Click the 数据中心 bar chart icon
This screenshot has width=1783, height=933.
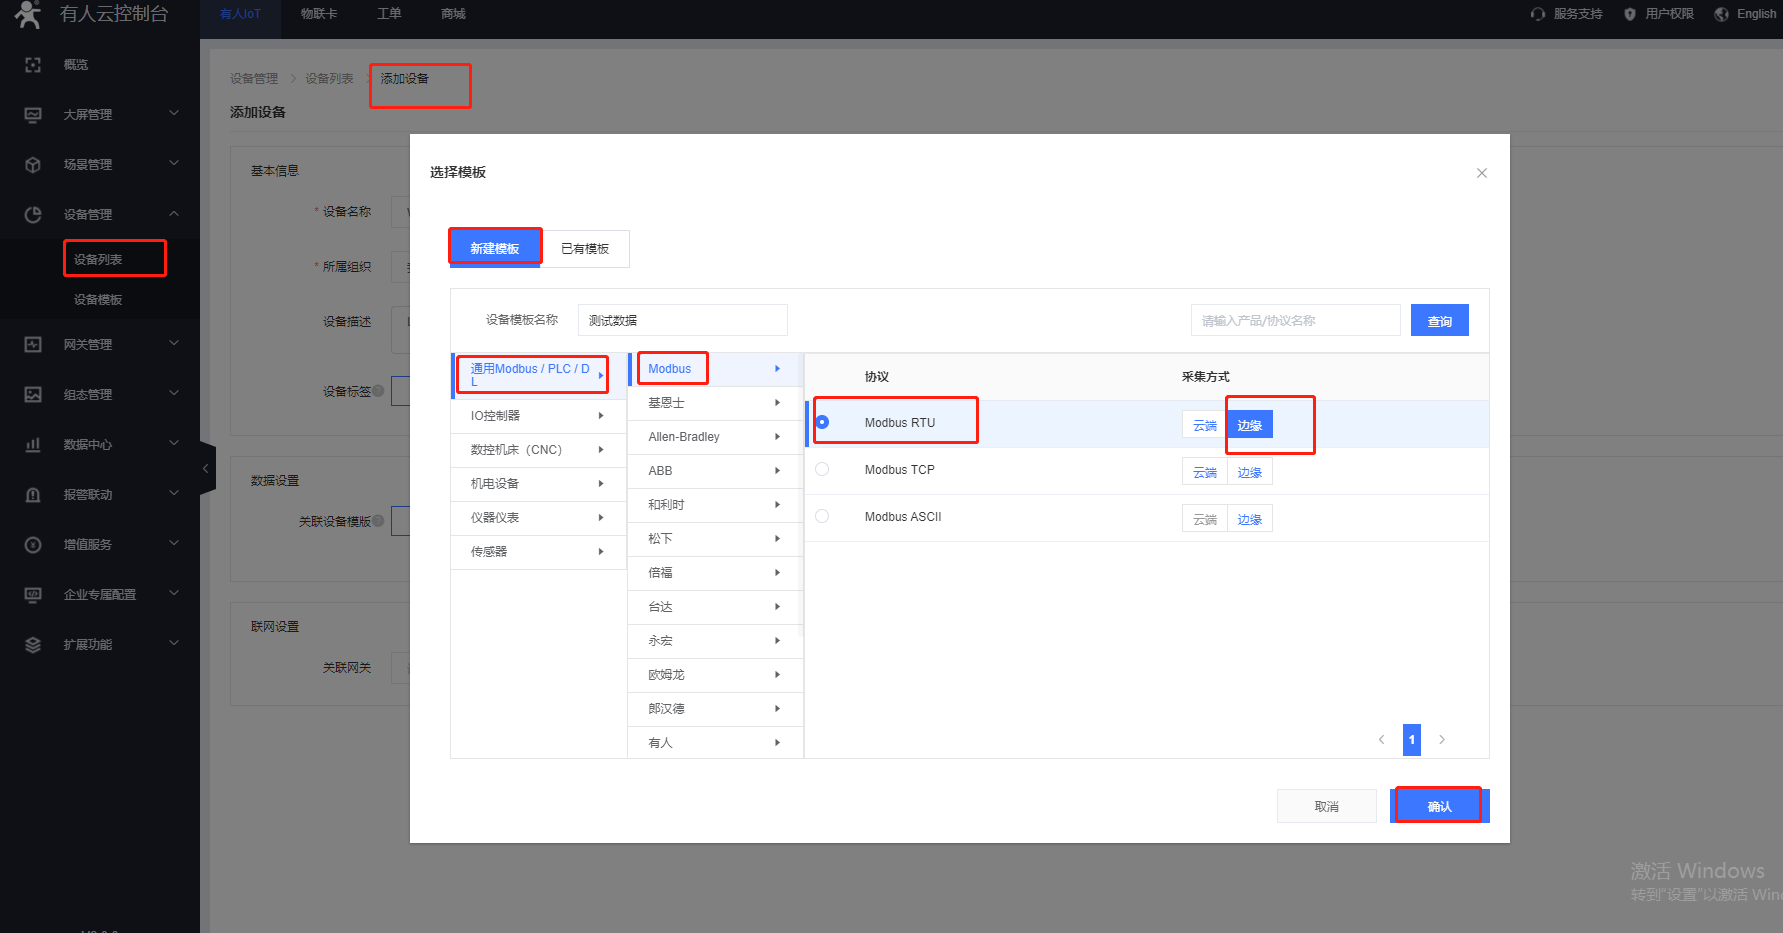click(33, 445)
